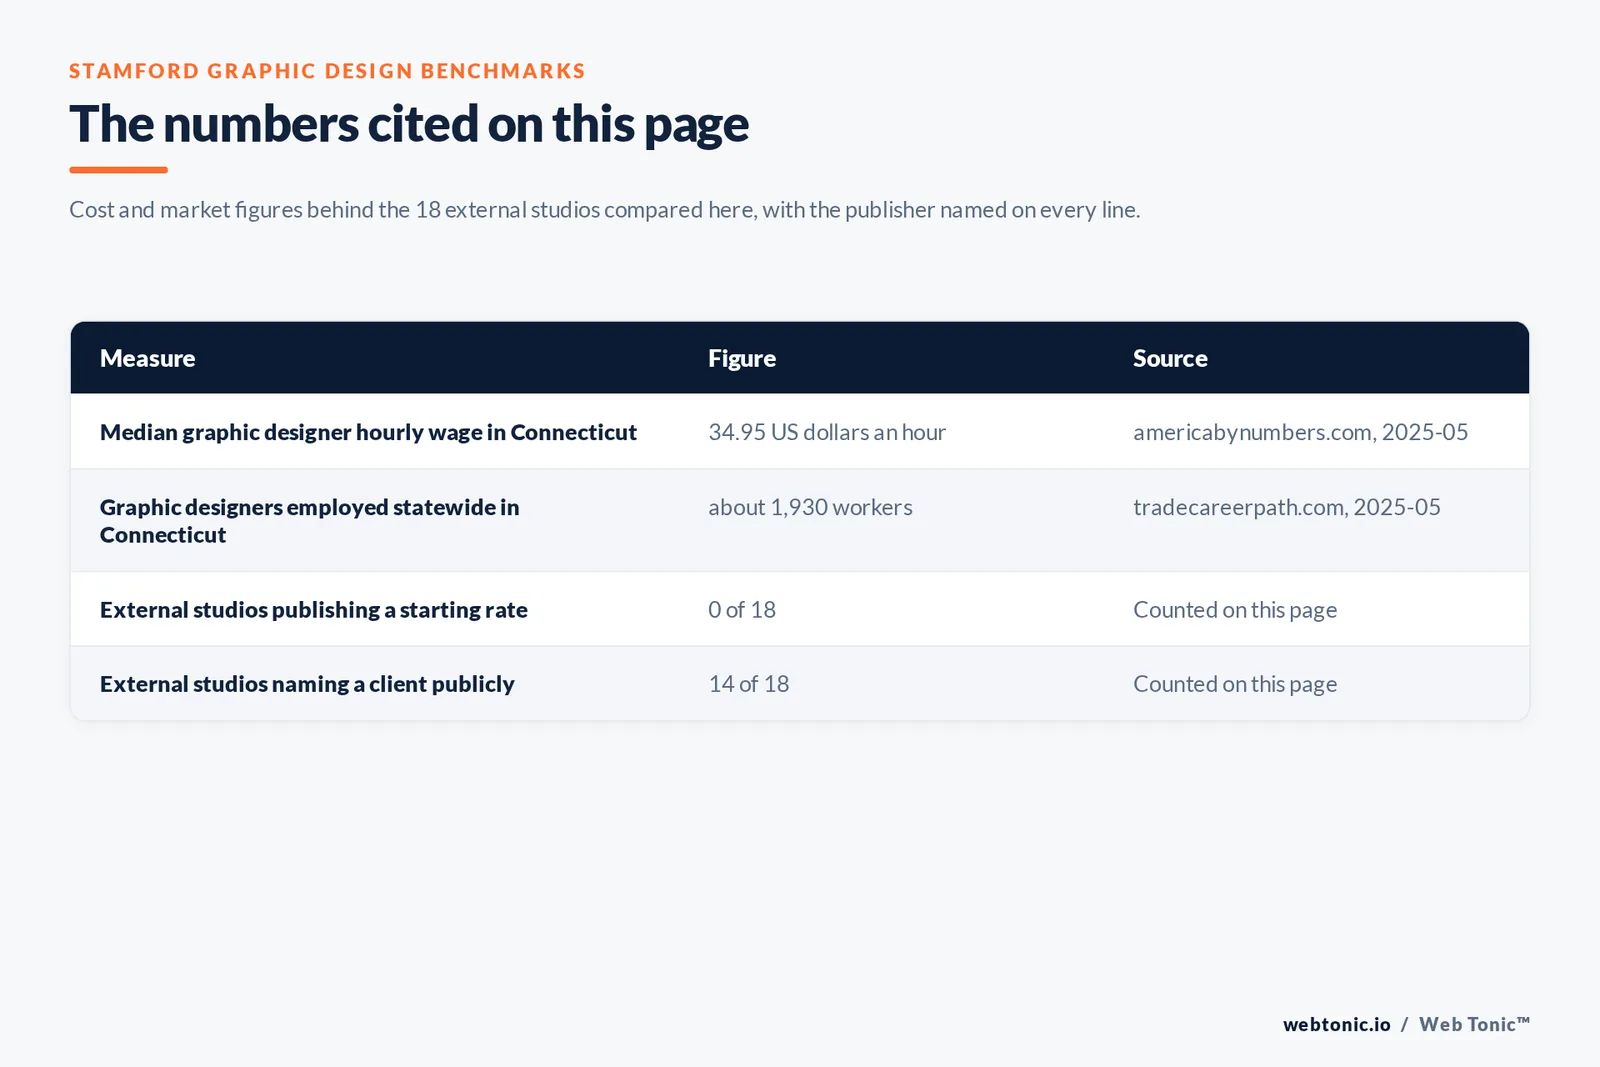The height and width of the screenshot is (1067, 1600).
Task: Click the Figure column header
Action: pyautogui.click(x=742, y=358)
